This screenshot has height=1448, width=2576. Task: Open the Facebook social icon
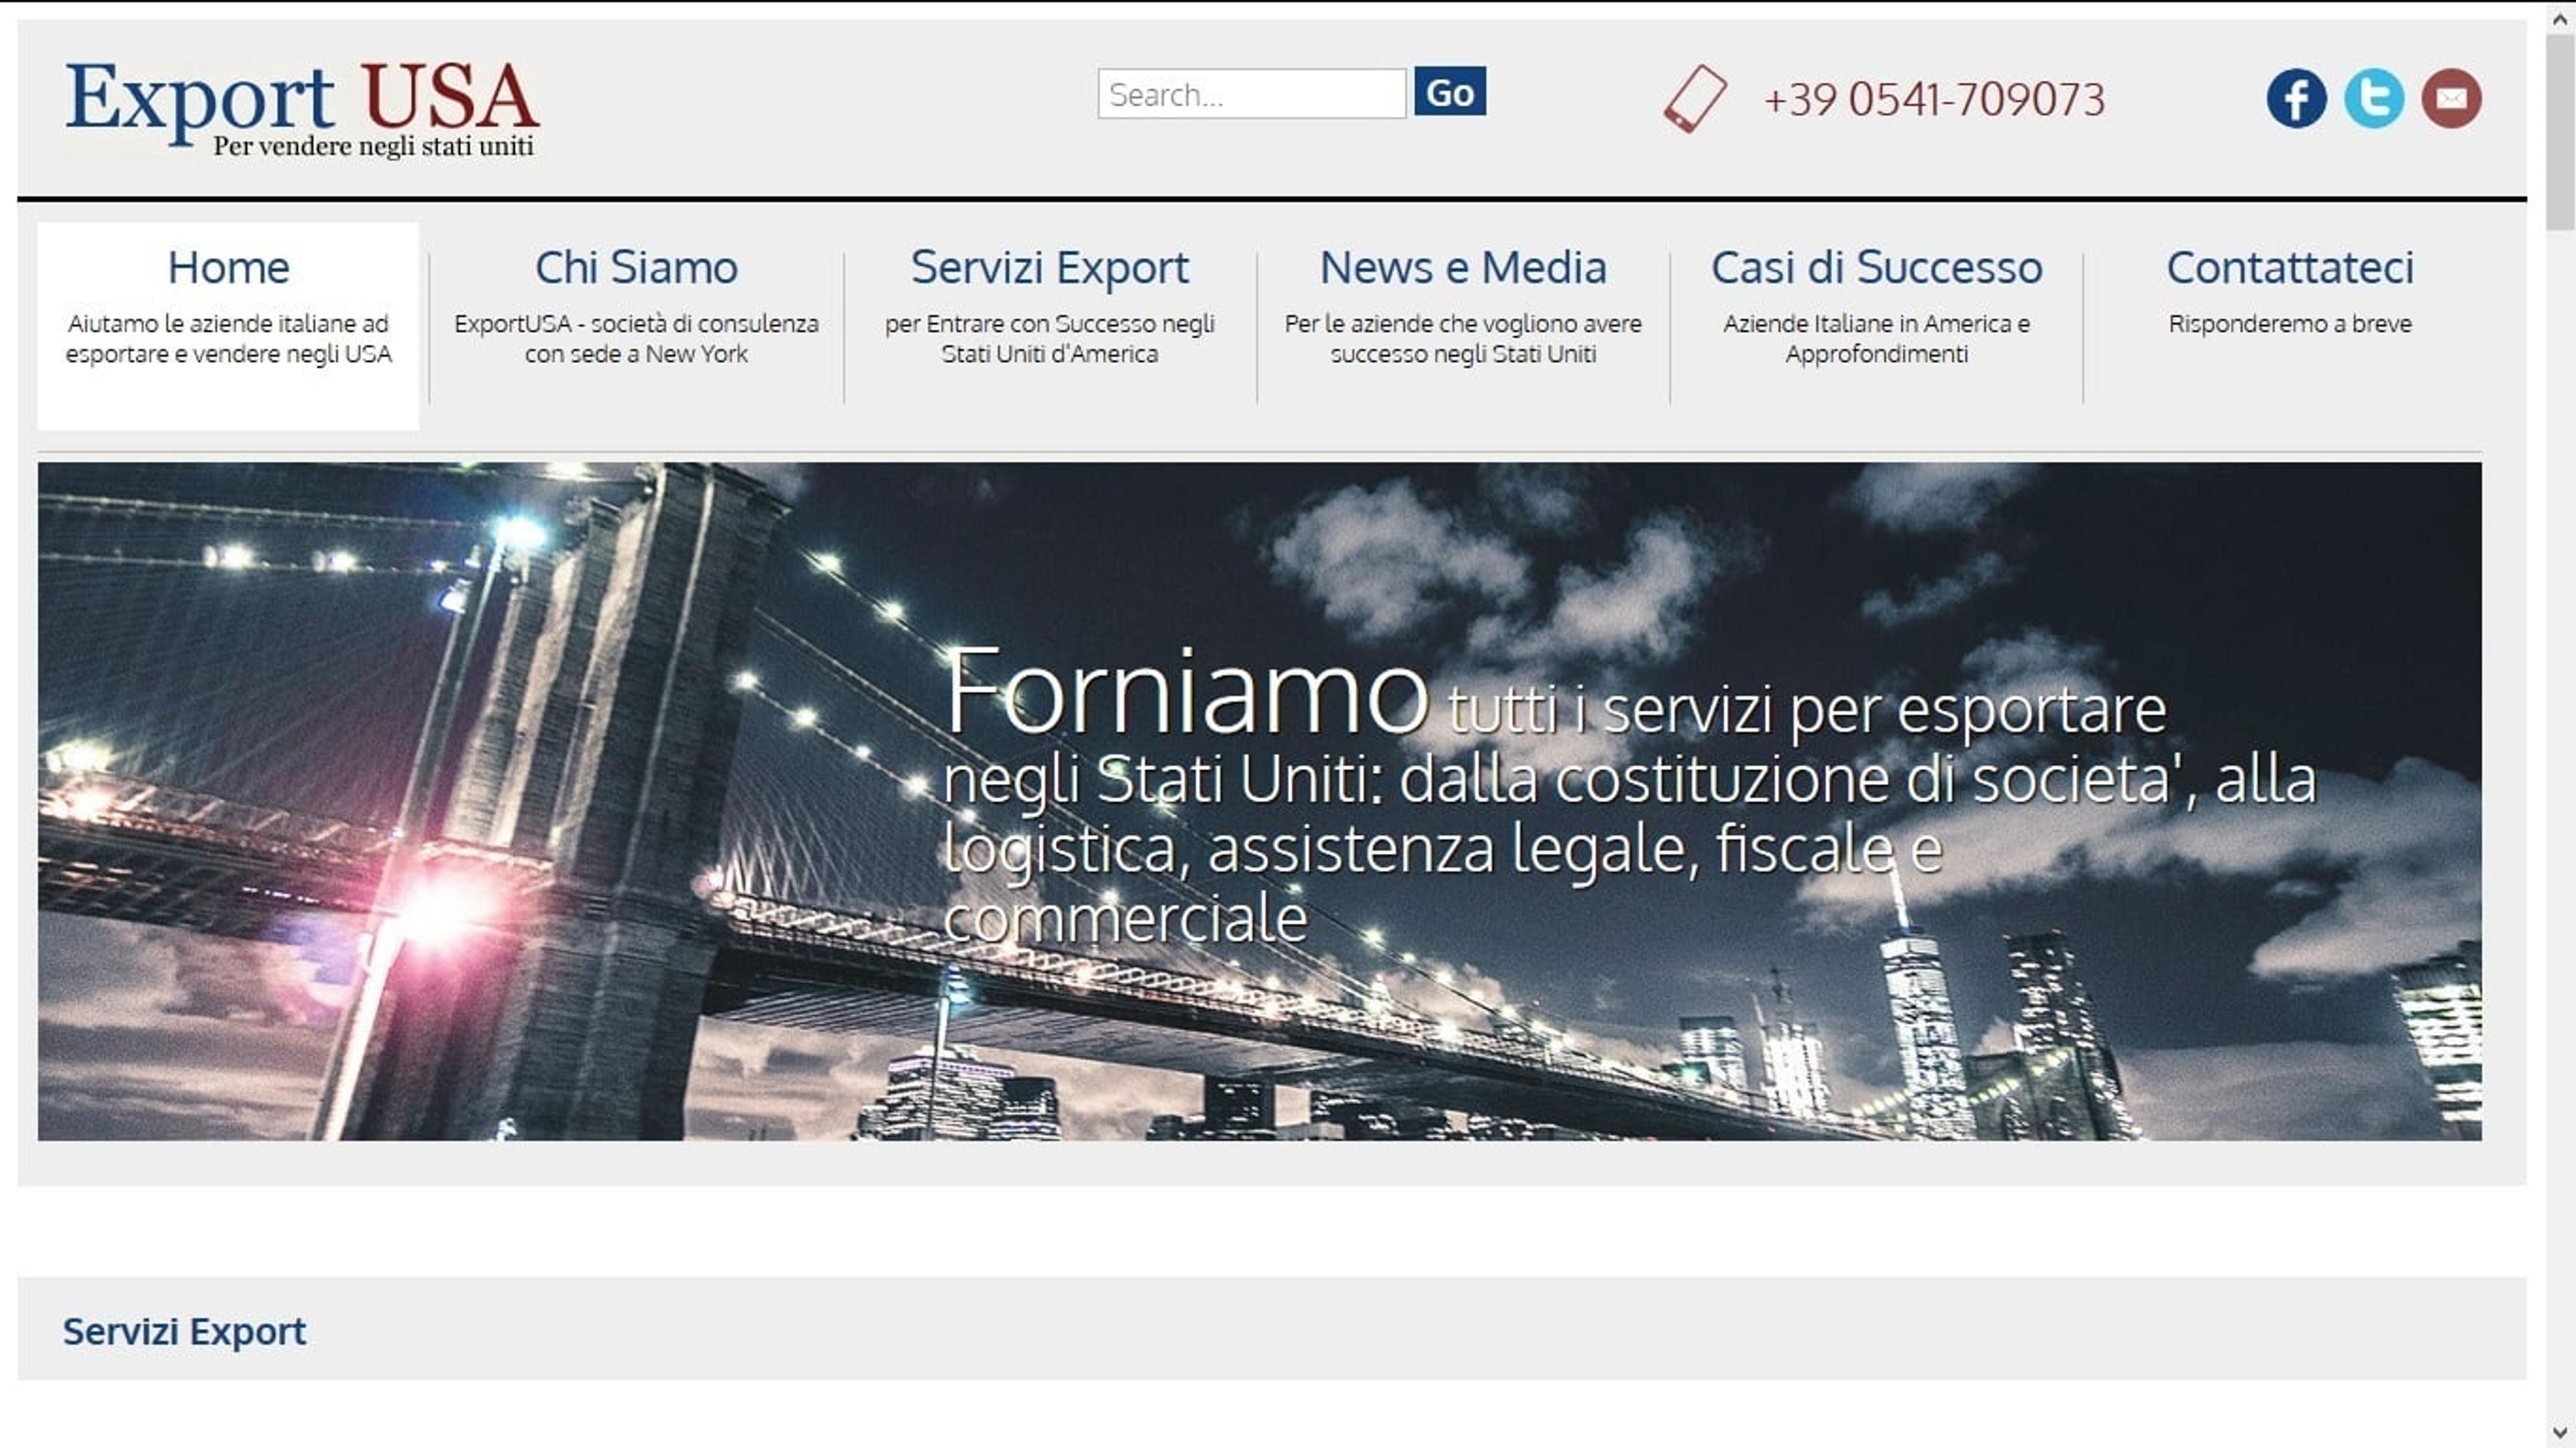point(2296,98)
